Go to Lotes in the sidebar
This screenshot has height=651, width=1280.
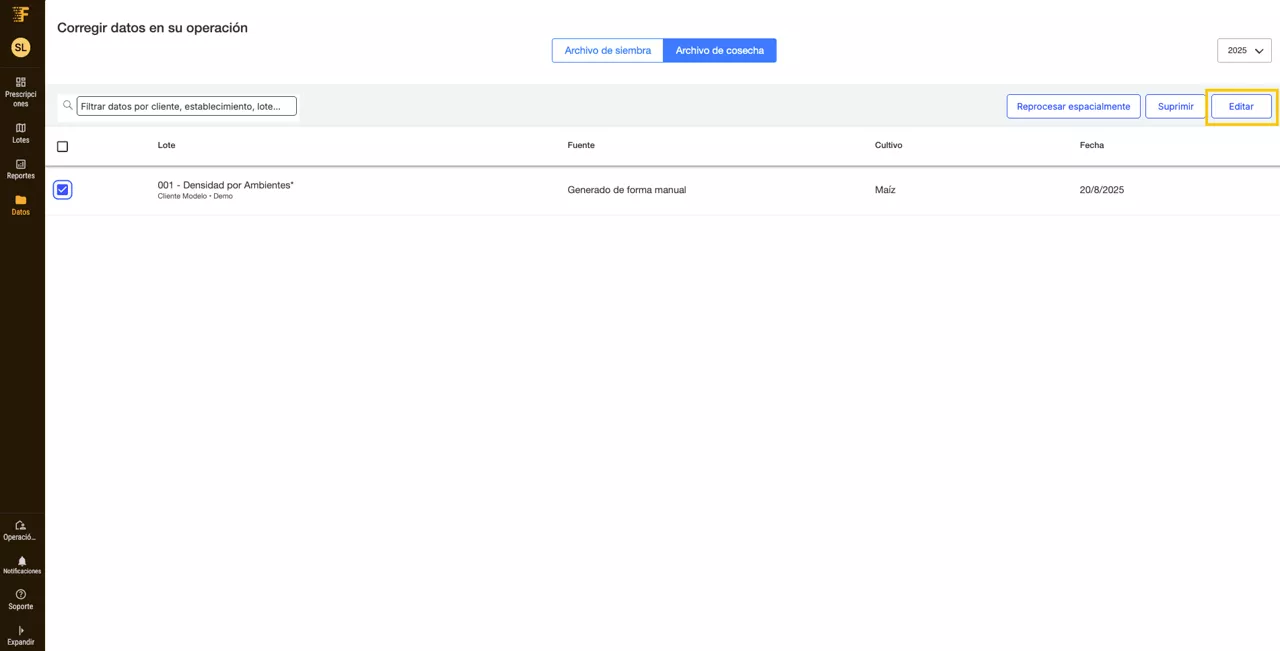coord(20,133)
